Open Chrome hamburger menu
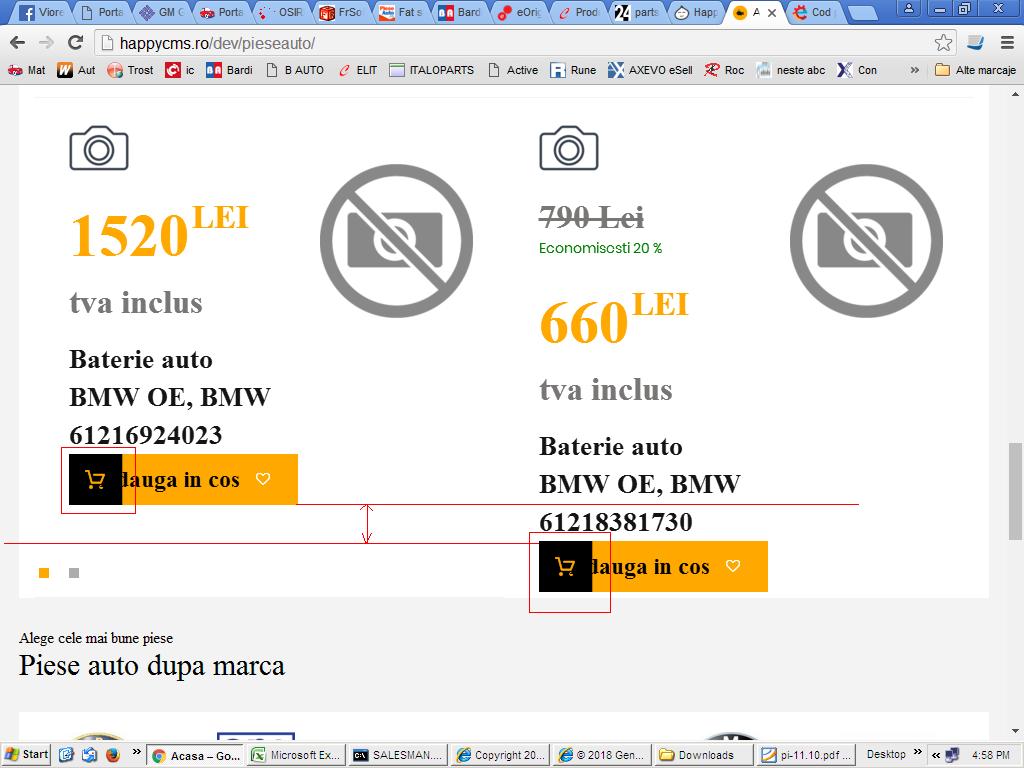 [1007, 43]
